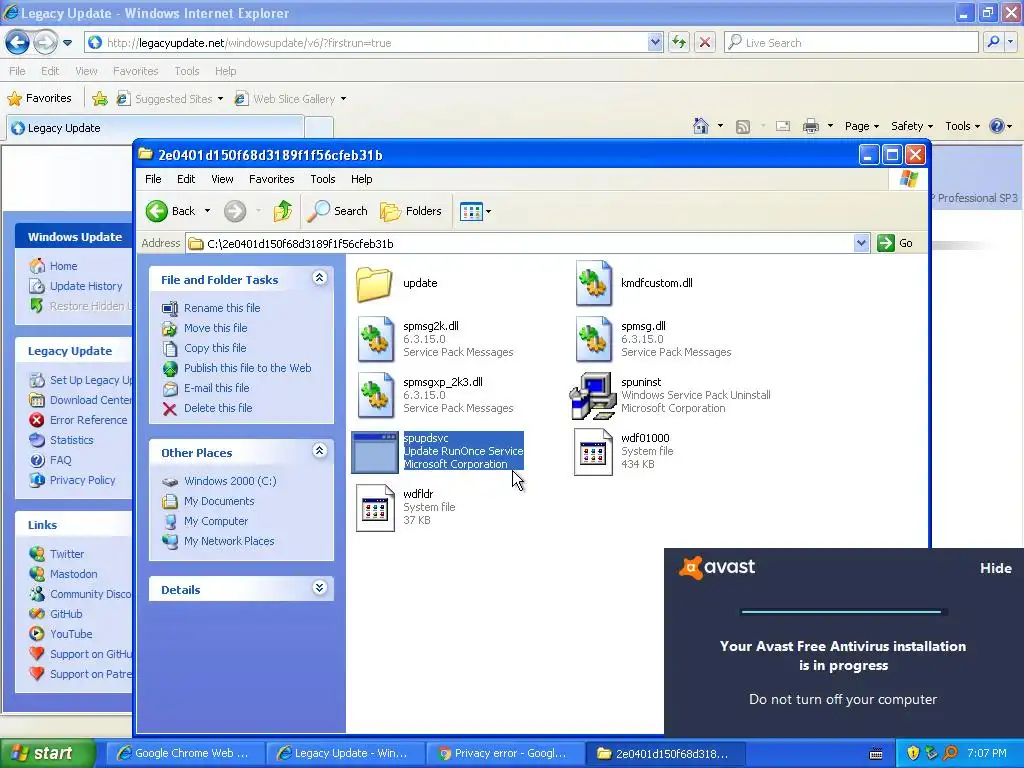
Task: Go up one folder level in Explorer
Action: (x=283, y=211)
